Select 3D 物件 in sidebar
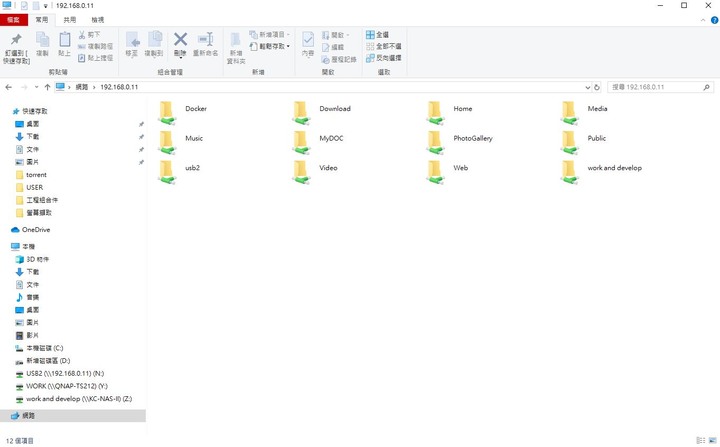Viewport: 720px width, 447px height. click(32, 259)
